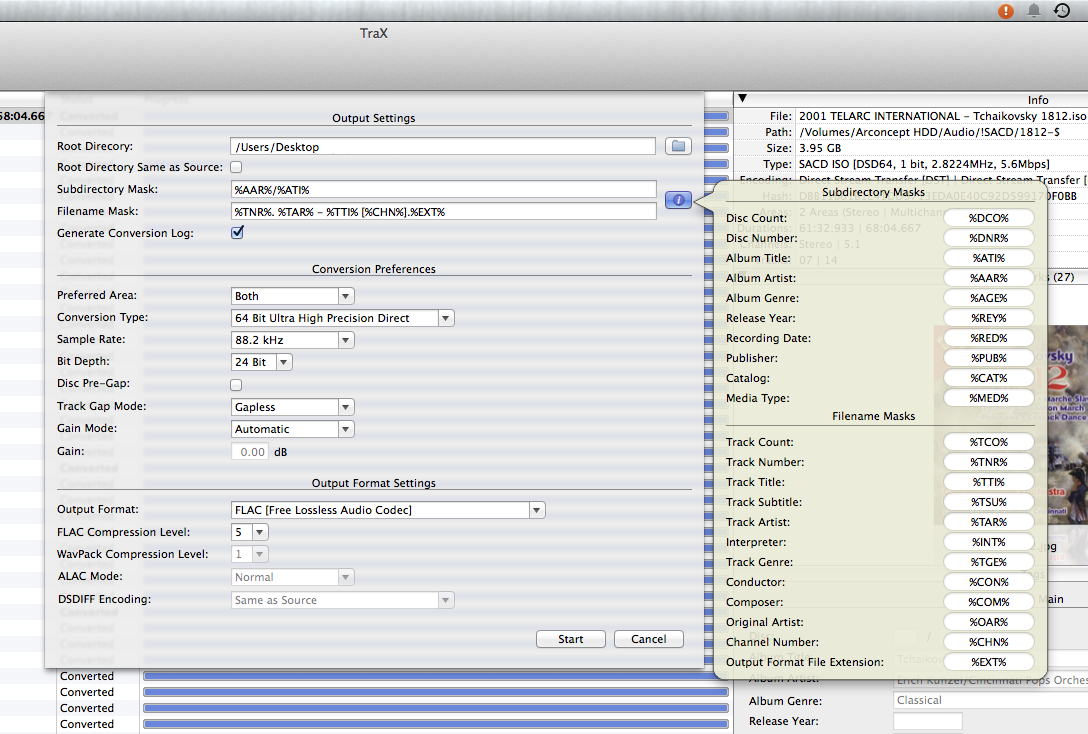Viewport: 1088px width, 734px height.
Task: Click the orange alert icon in menu bar
Action: tap(1005, 11)
